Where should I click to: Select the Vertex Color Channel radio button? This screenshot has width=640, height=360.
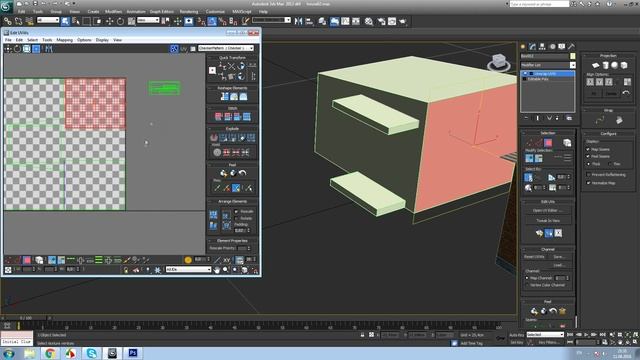(527, 285)
